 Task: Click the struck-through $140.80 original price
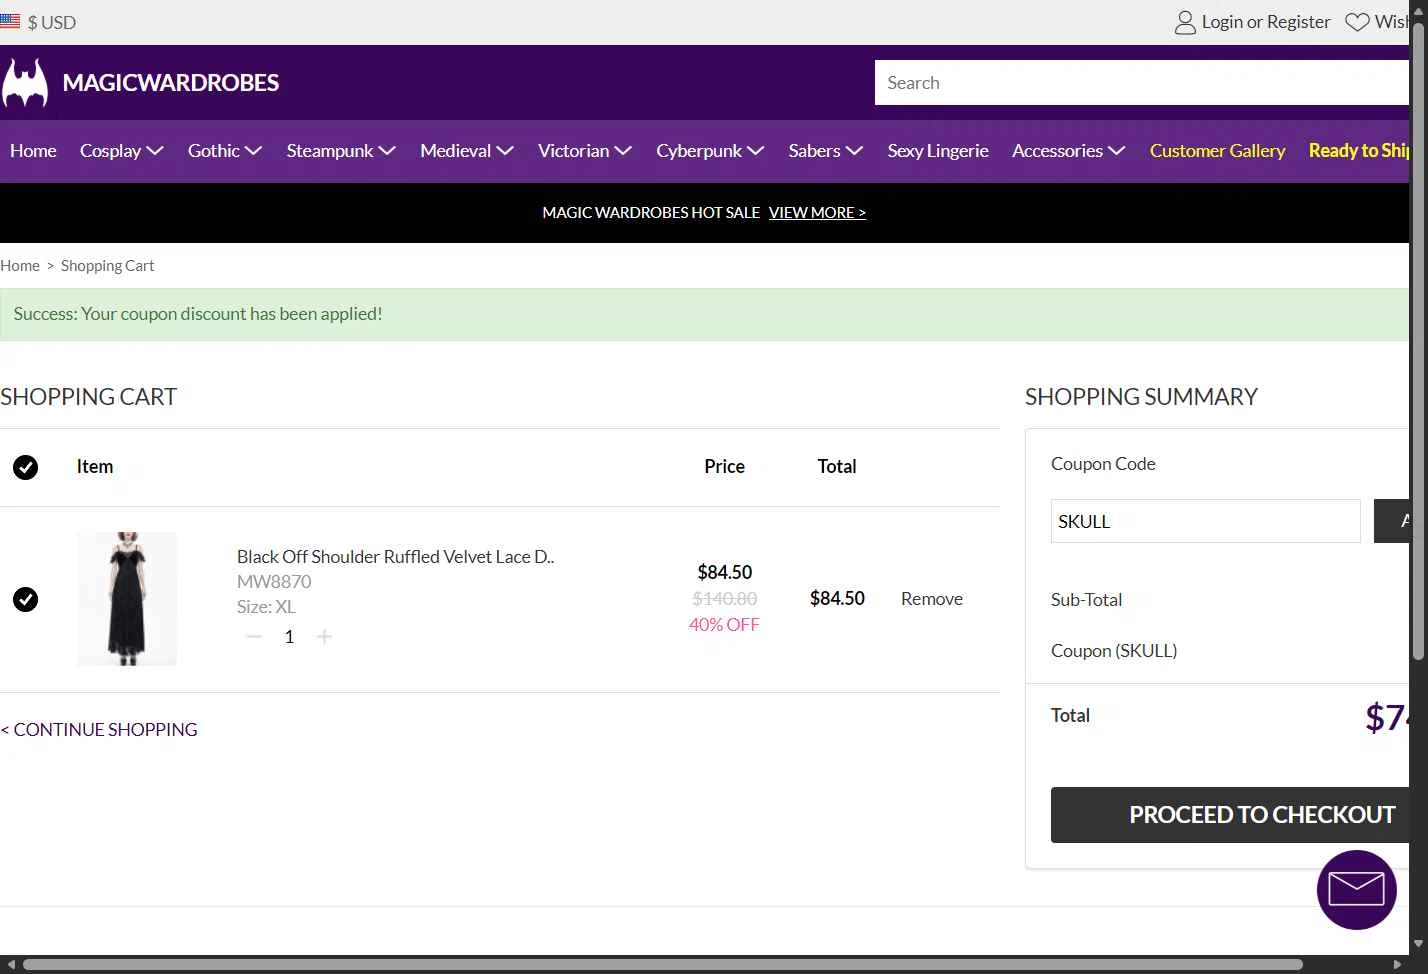coord(725,599)
